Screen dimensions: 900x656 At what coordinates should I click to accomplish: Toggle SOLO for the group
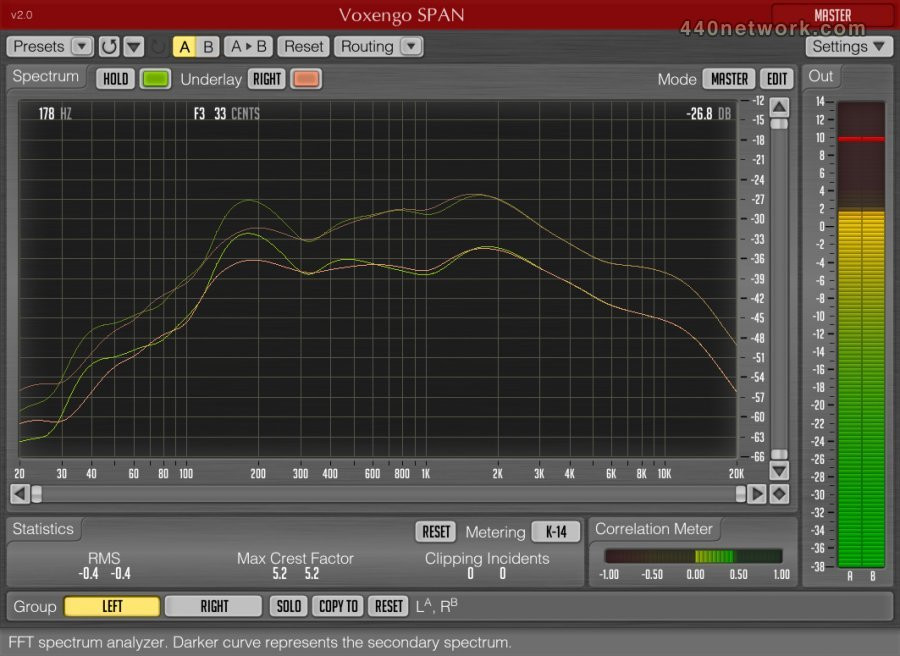coord(288,607)
